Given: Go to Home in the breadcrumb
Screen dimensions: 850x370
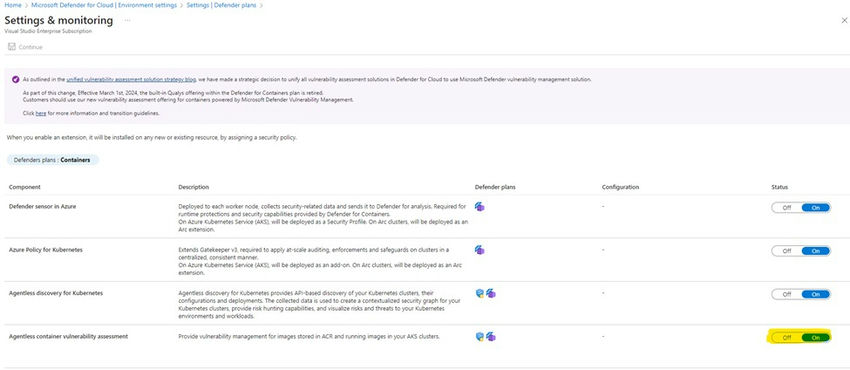Looking at the screenshot, I should (12, 5).
